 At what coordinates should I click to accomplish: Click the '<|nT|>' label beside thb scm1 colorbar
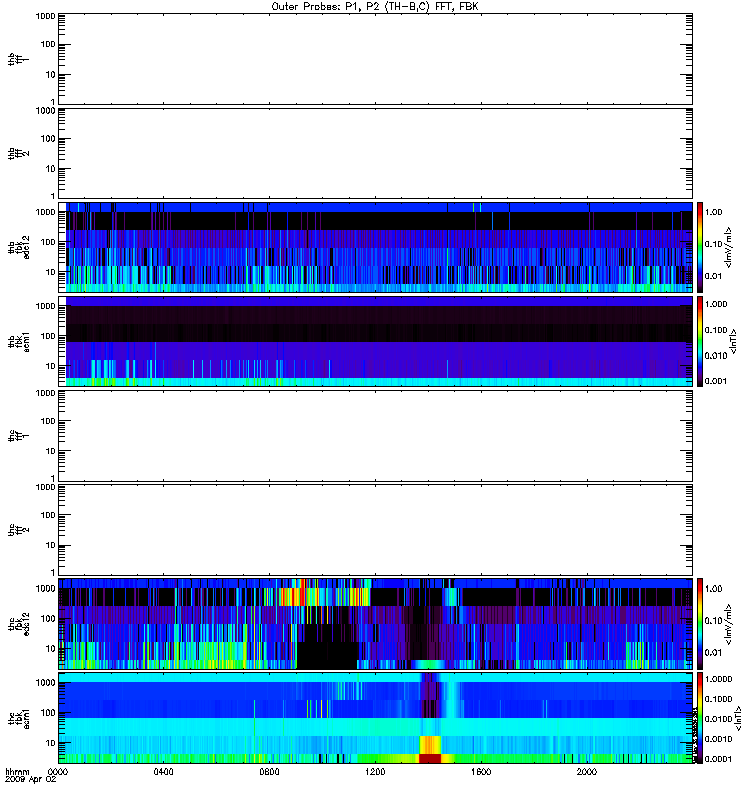733,341
